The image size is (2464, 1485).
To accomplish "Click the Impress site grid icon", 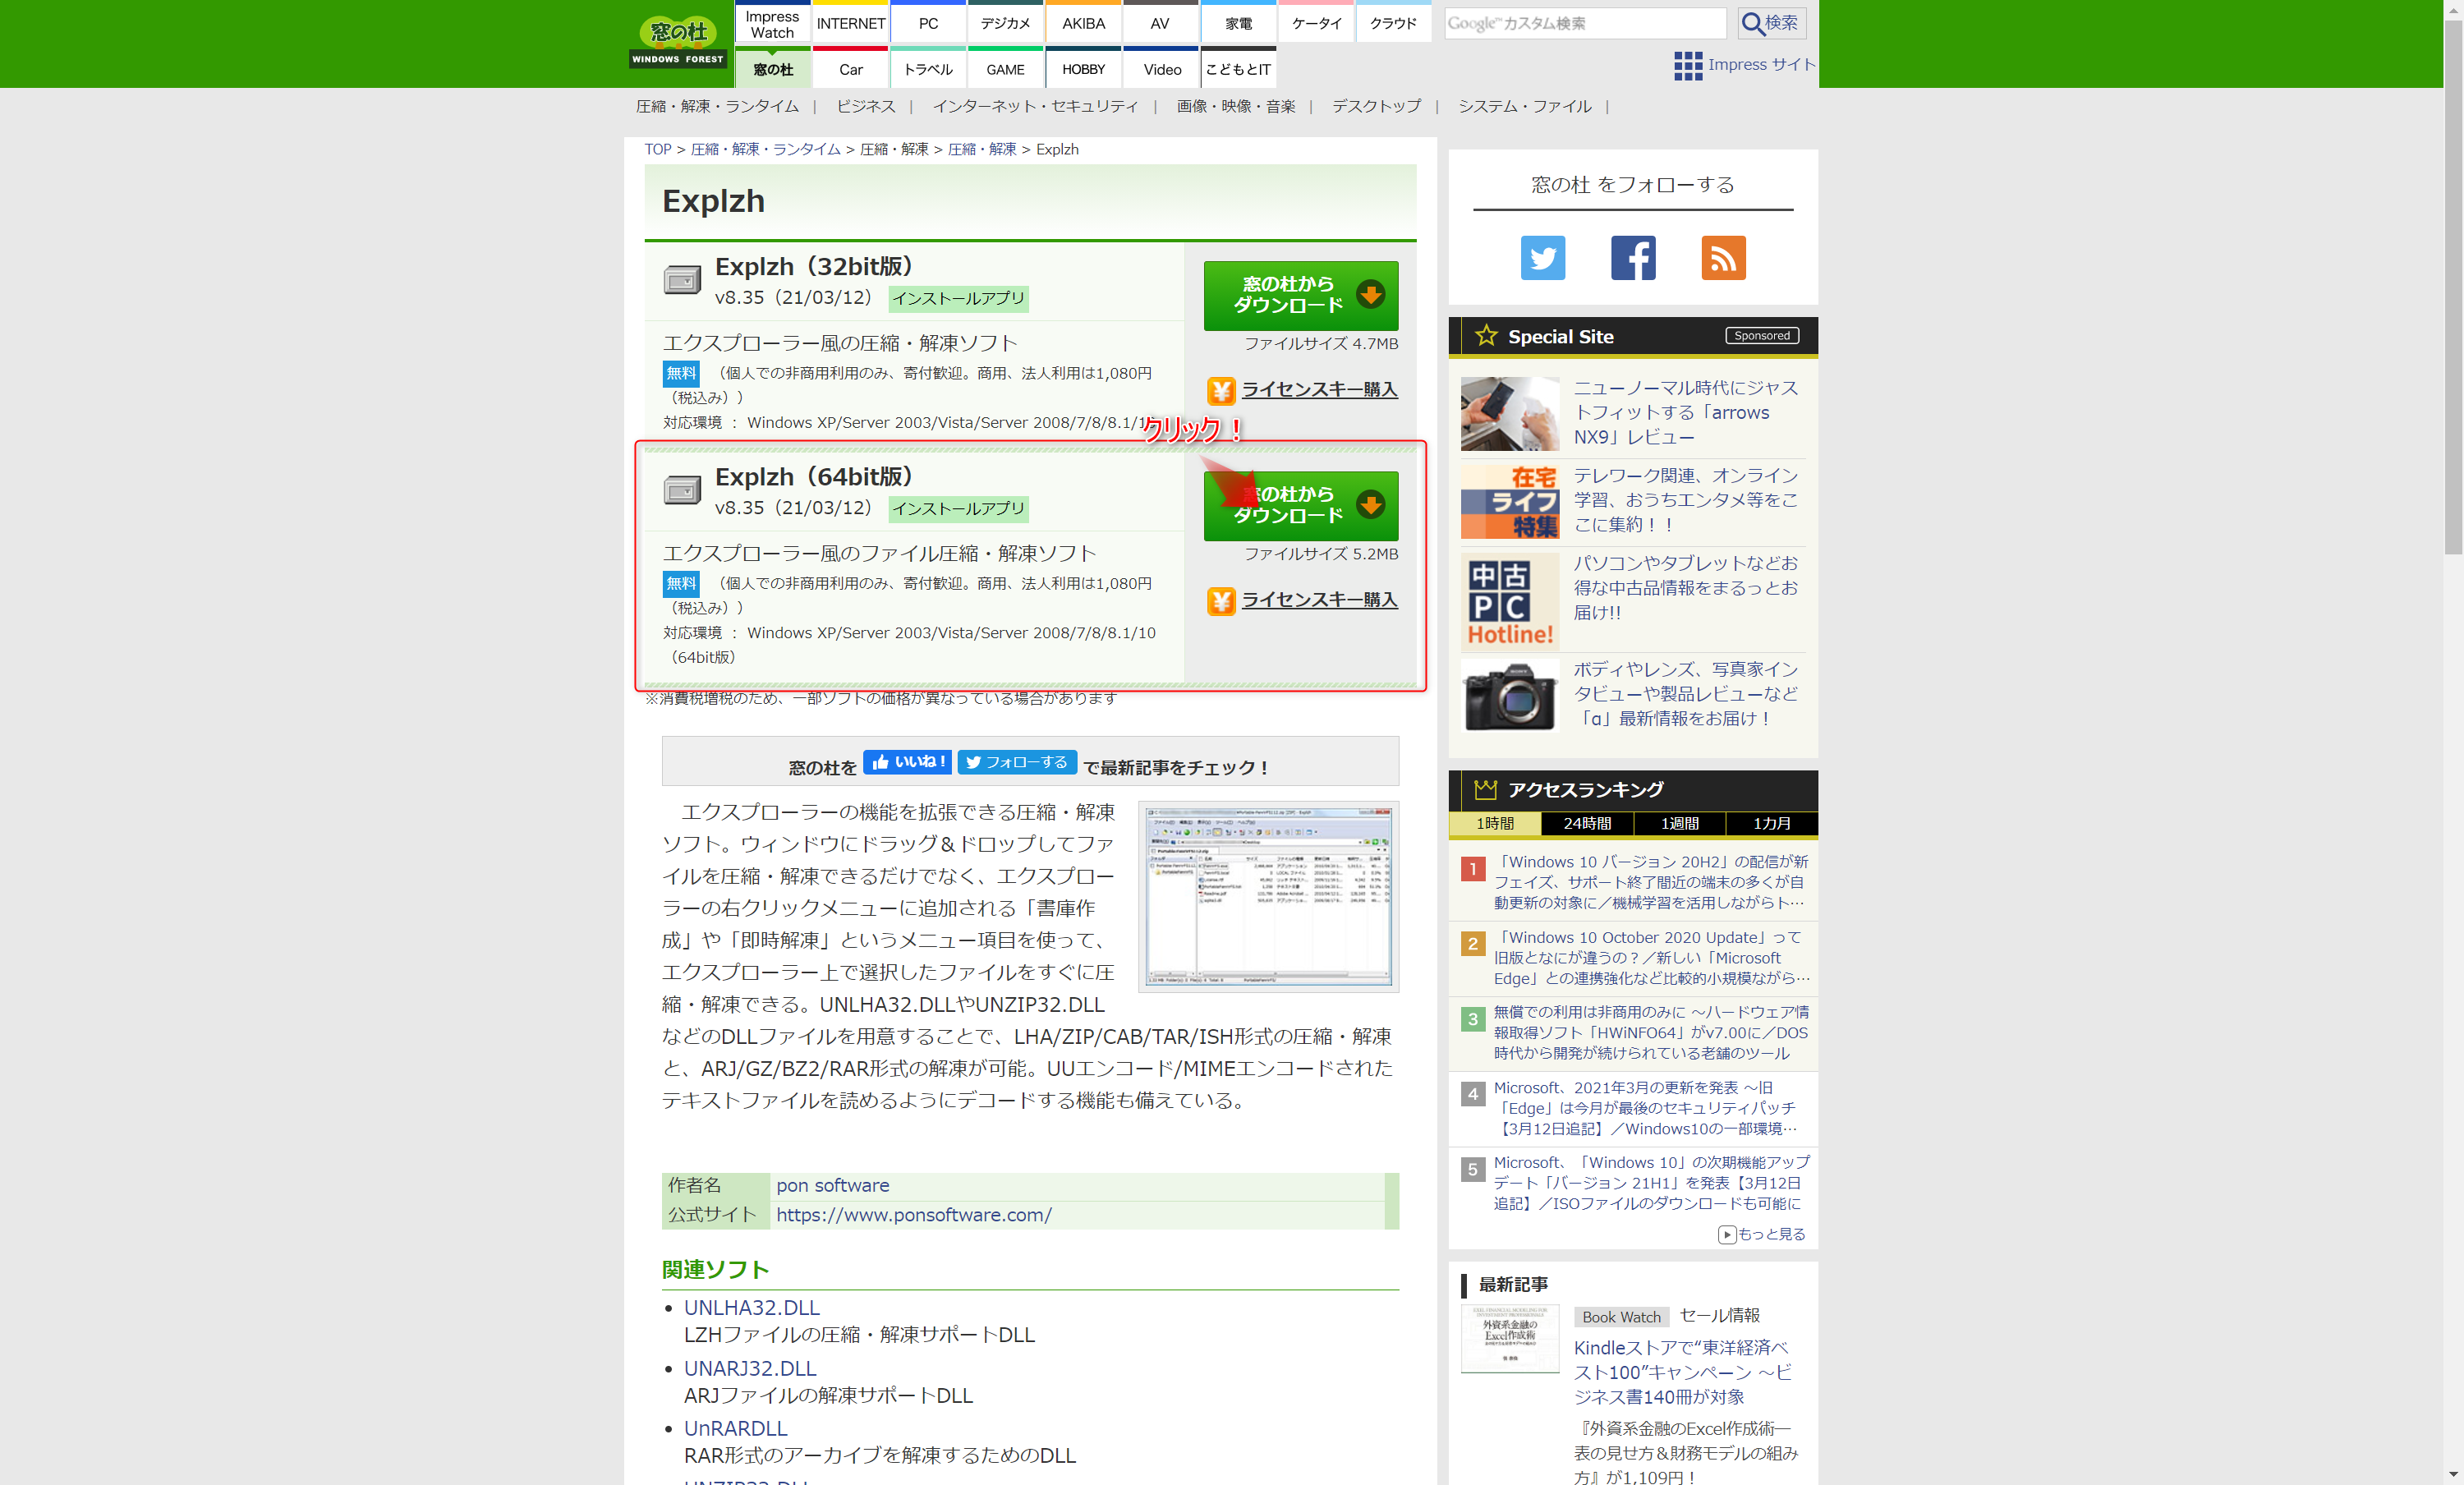I will (1687, 65).
